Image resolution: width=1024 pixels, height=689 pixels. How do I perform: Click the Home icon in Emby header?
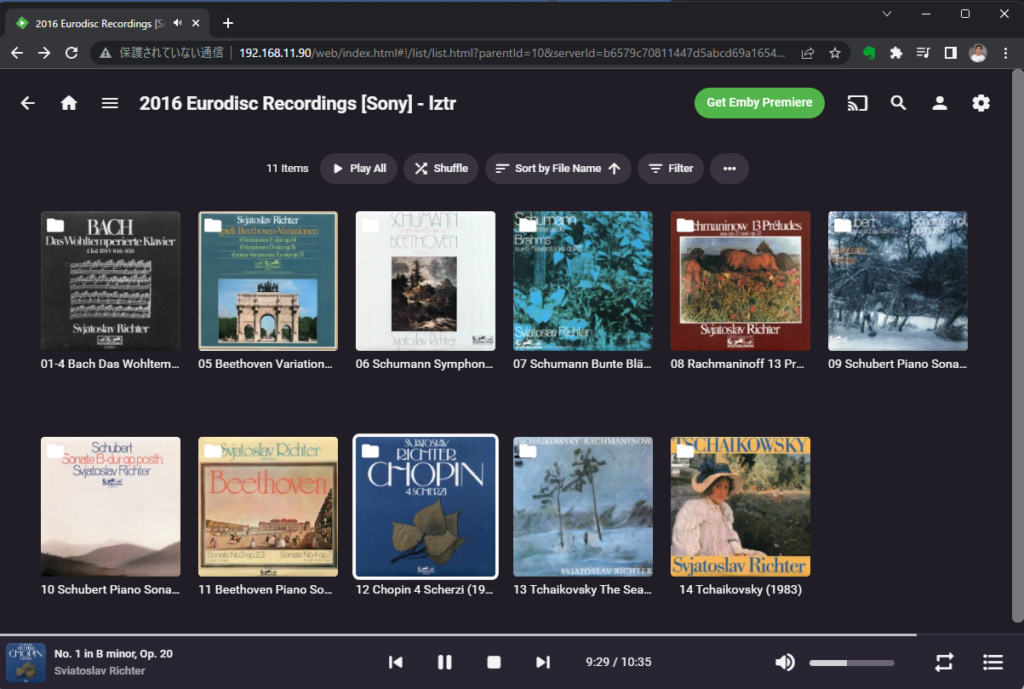pos(69,103)
